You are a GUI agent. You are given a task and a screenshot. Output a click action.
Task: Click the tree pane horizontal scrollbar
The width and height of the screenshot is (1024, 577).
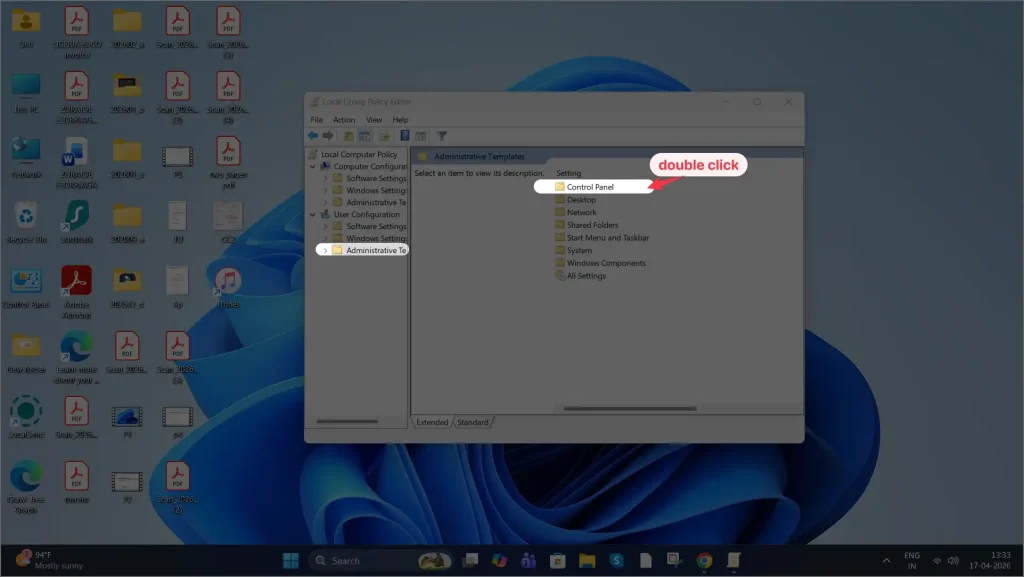347,421
